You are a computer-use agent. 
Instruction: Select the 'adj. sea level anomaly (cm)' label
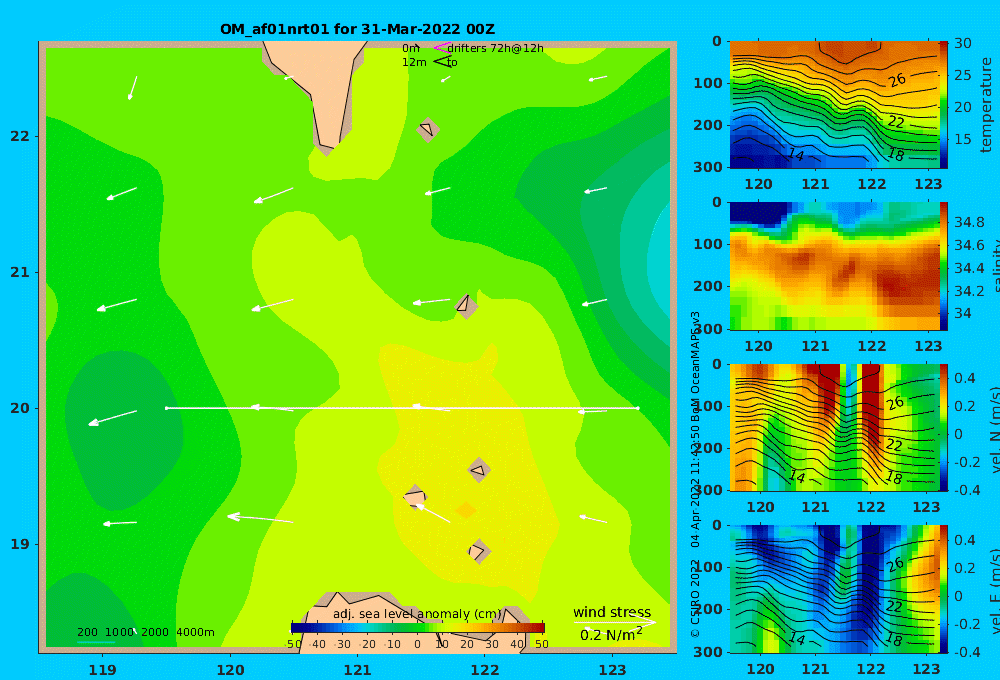(x=417, y=614)
